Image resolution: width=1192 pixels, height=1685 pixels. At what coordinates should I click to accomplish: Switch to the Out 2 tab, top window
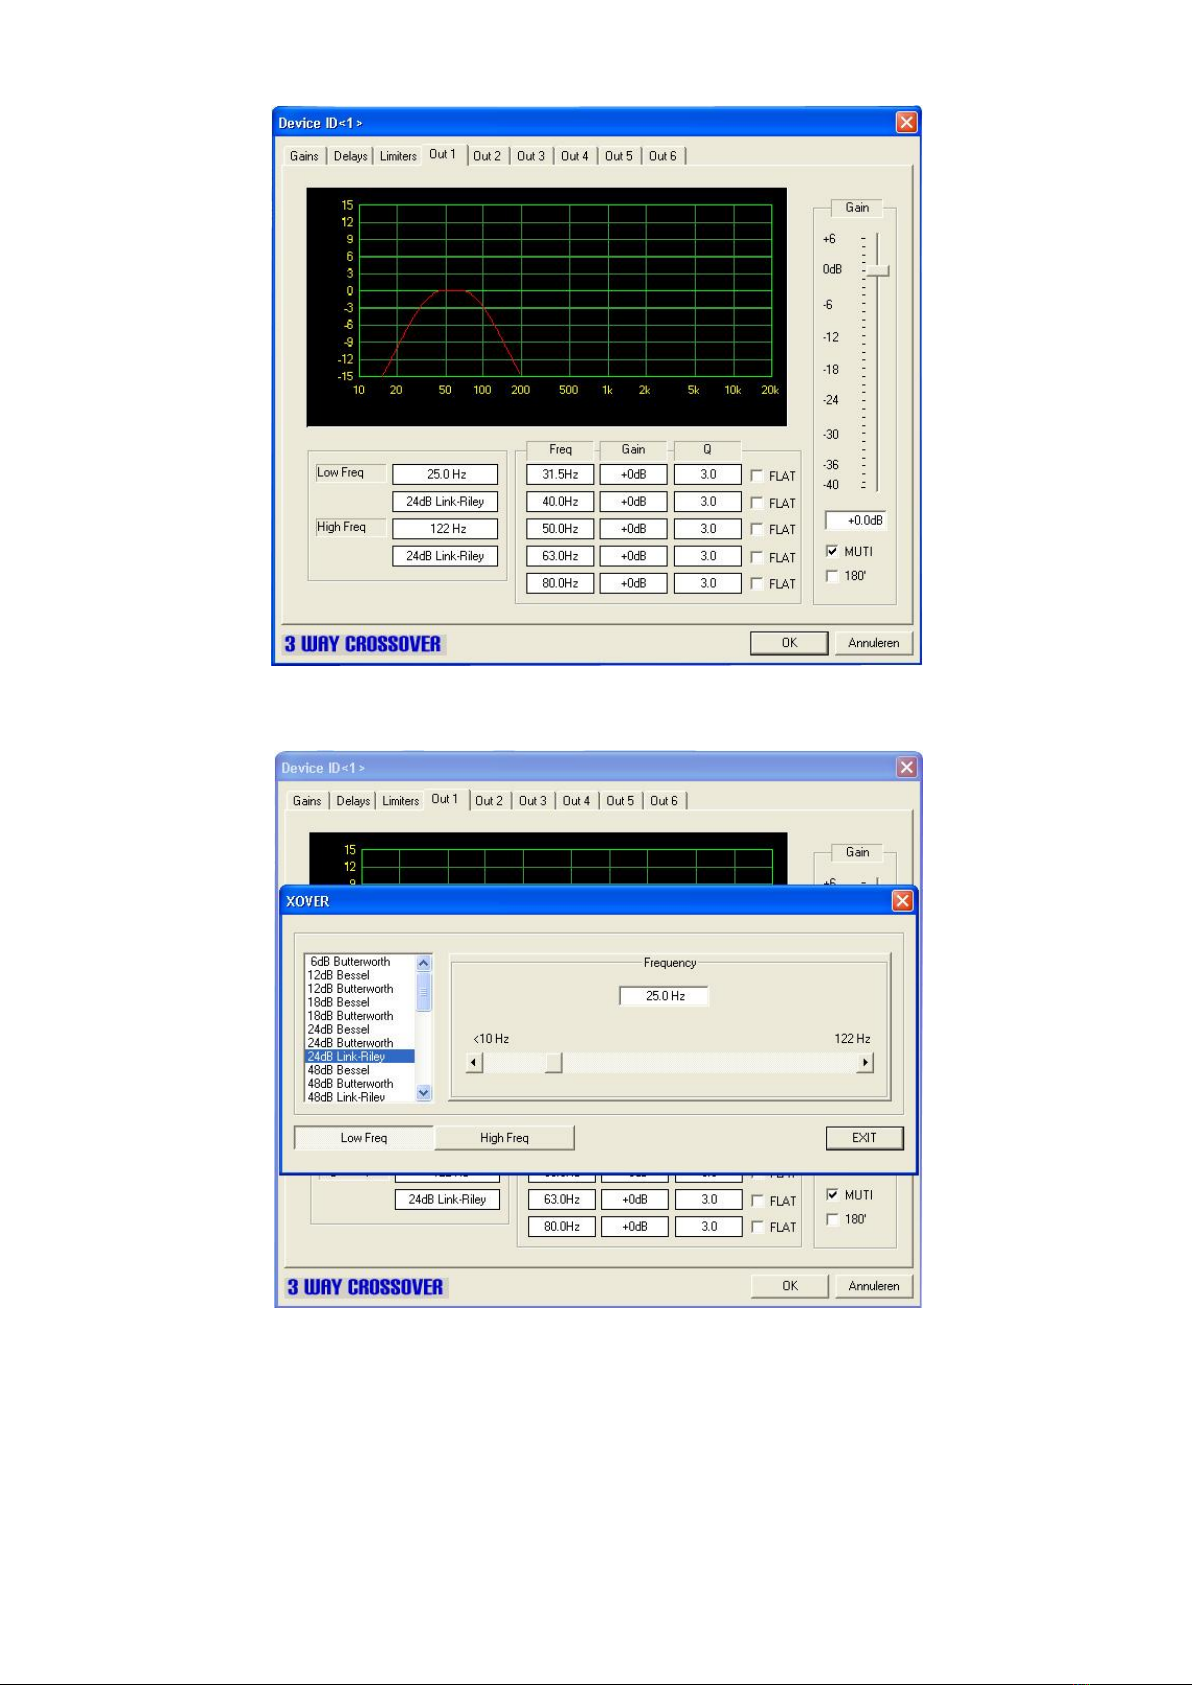click(x=487, y=156)
